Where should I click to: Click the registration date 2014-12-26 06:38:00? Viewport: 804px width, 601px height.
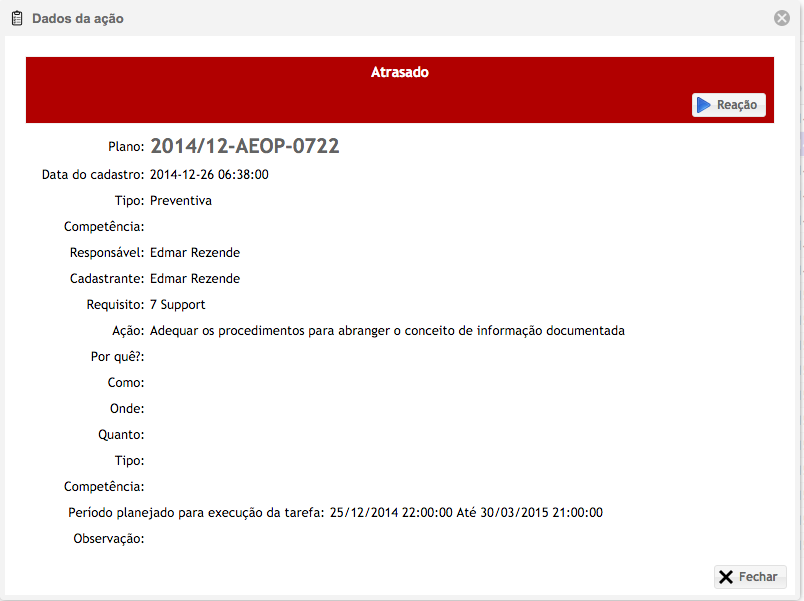(209, 175)
